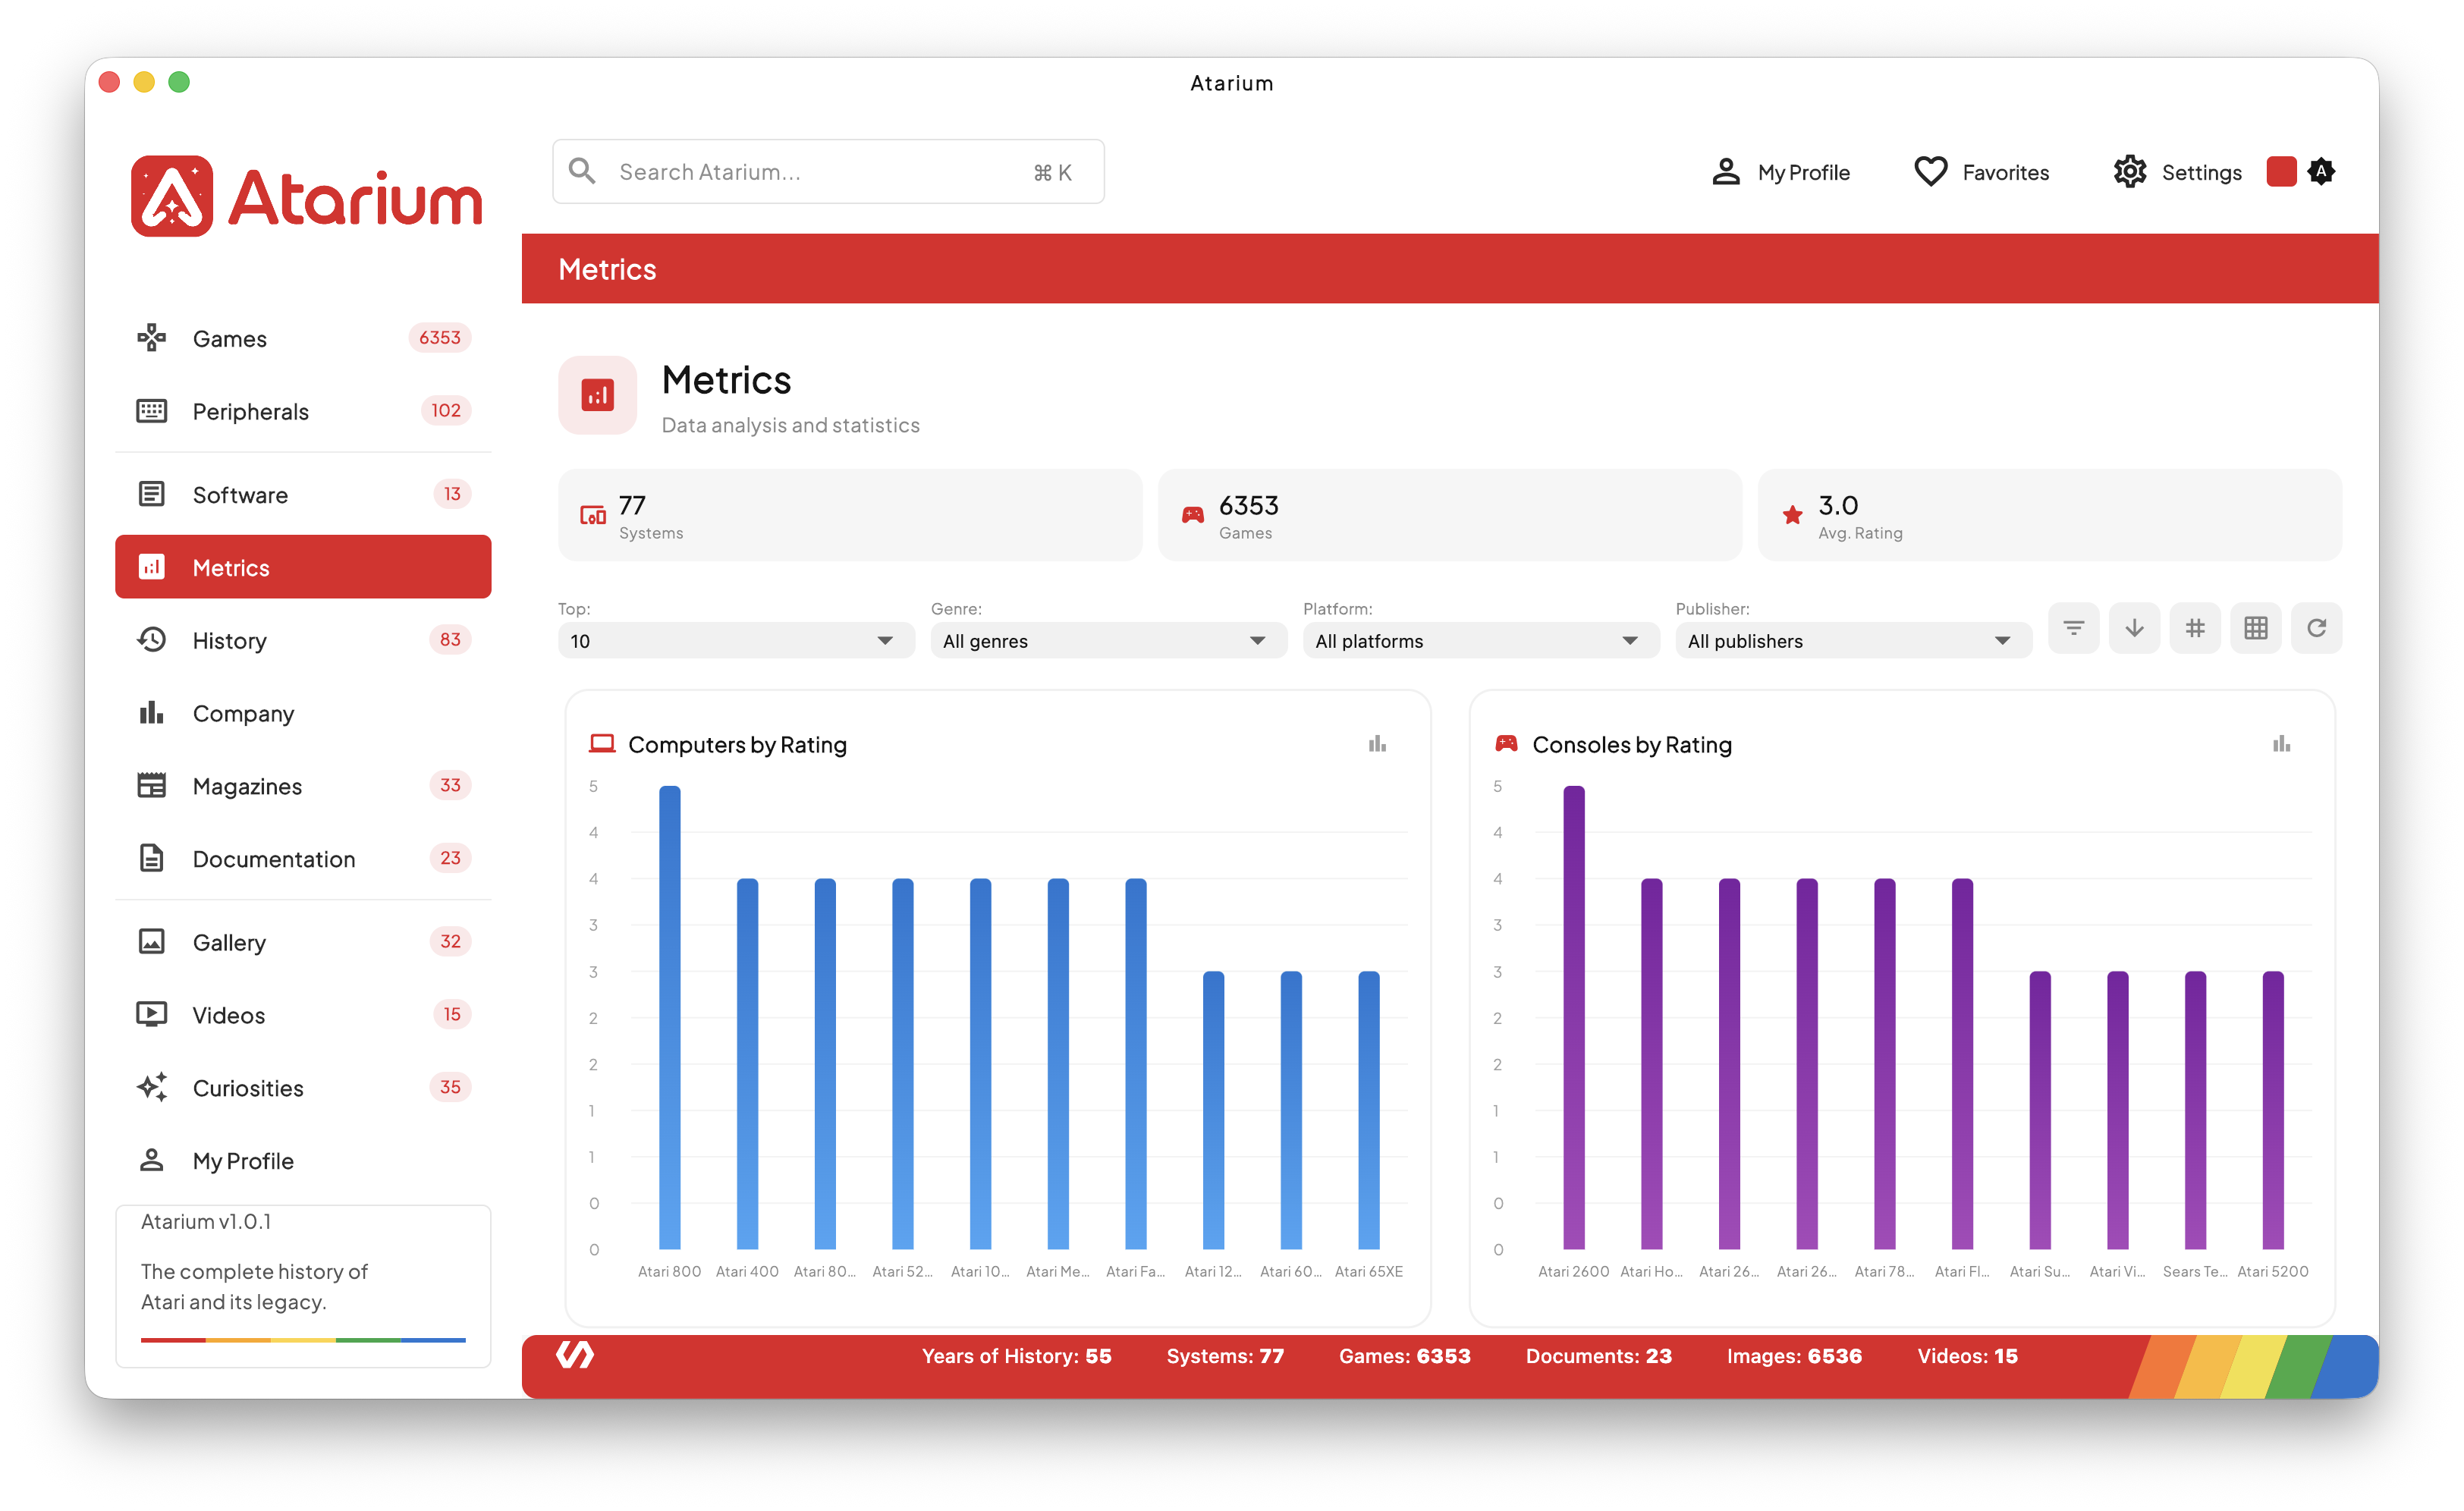Click the red star icon in Avg. Rating card
Image resolution: width=2464 pixels, height=1511 pixels.
click(x=1793, y=515)
